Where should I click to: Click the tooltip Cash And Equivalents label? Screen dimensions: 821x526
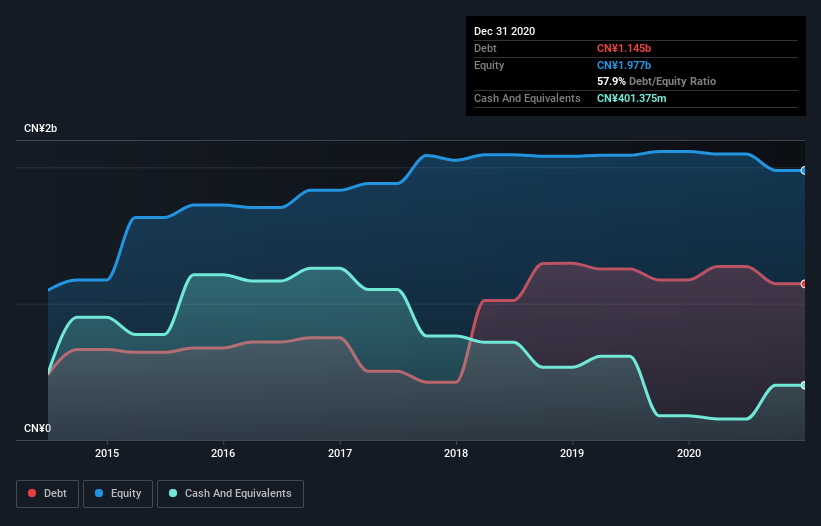pos(527,98)
